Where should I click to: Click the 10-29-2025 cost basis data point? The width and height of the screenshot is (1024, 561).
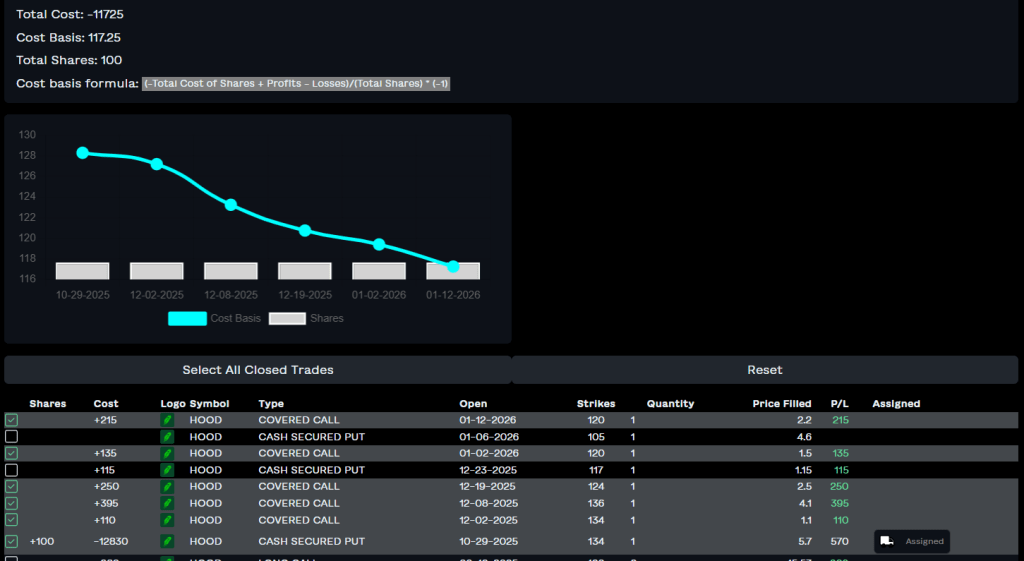point(83,153)
